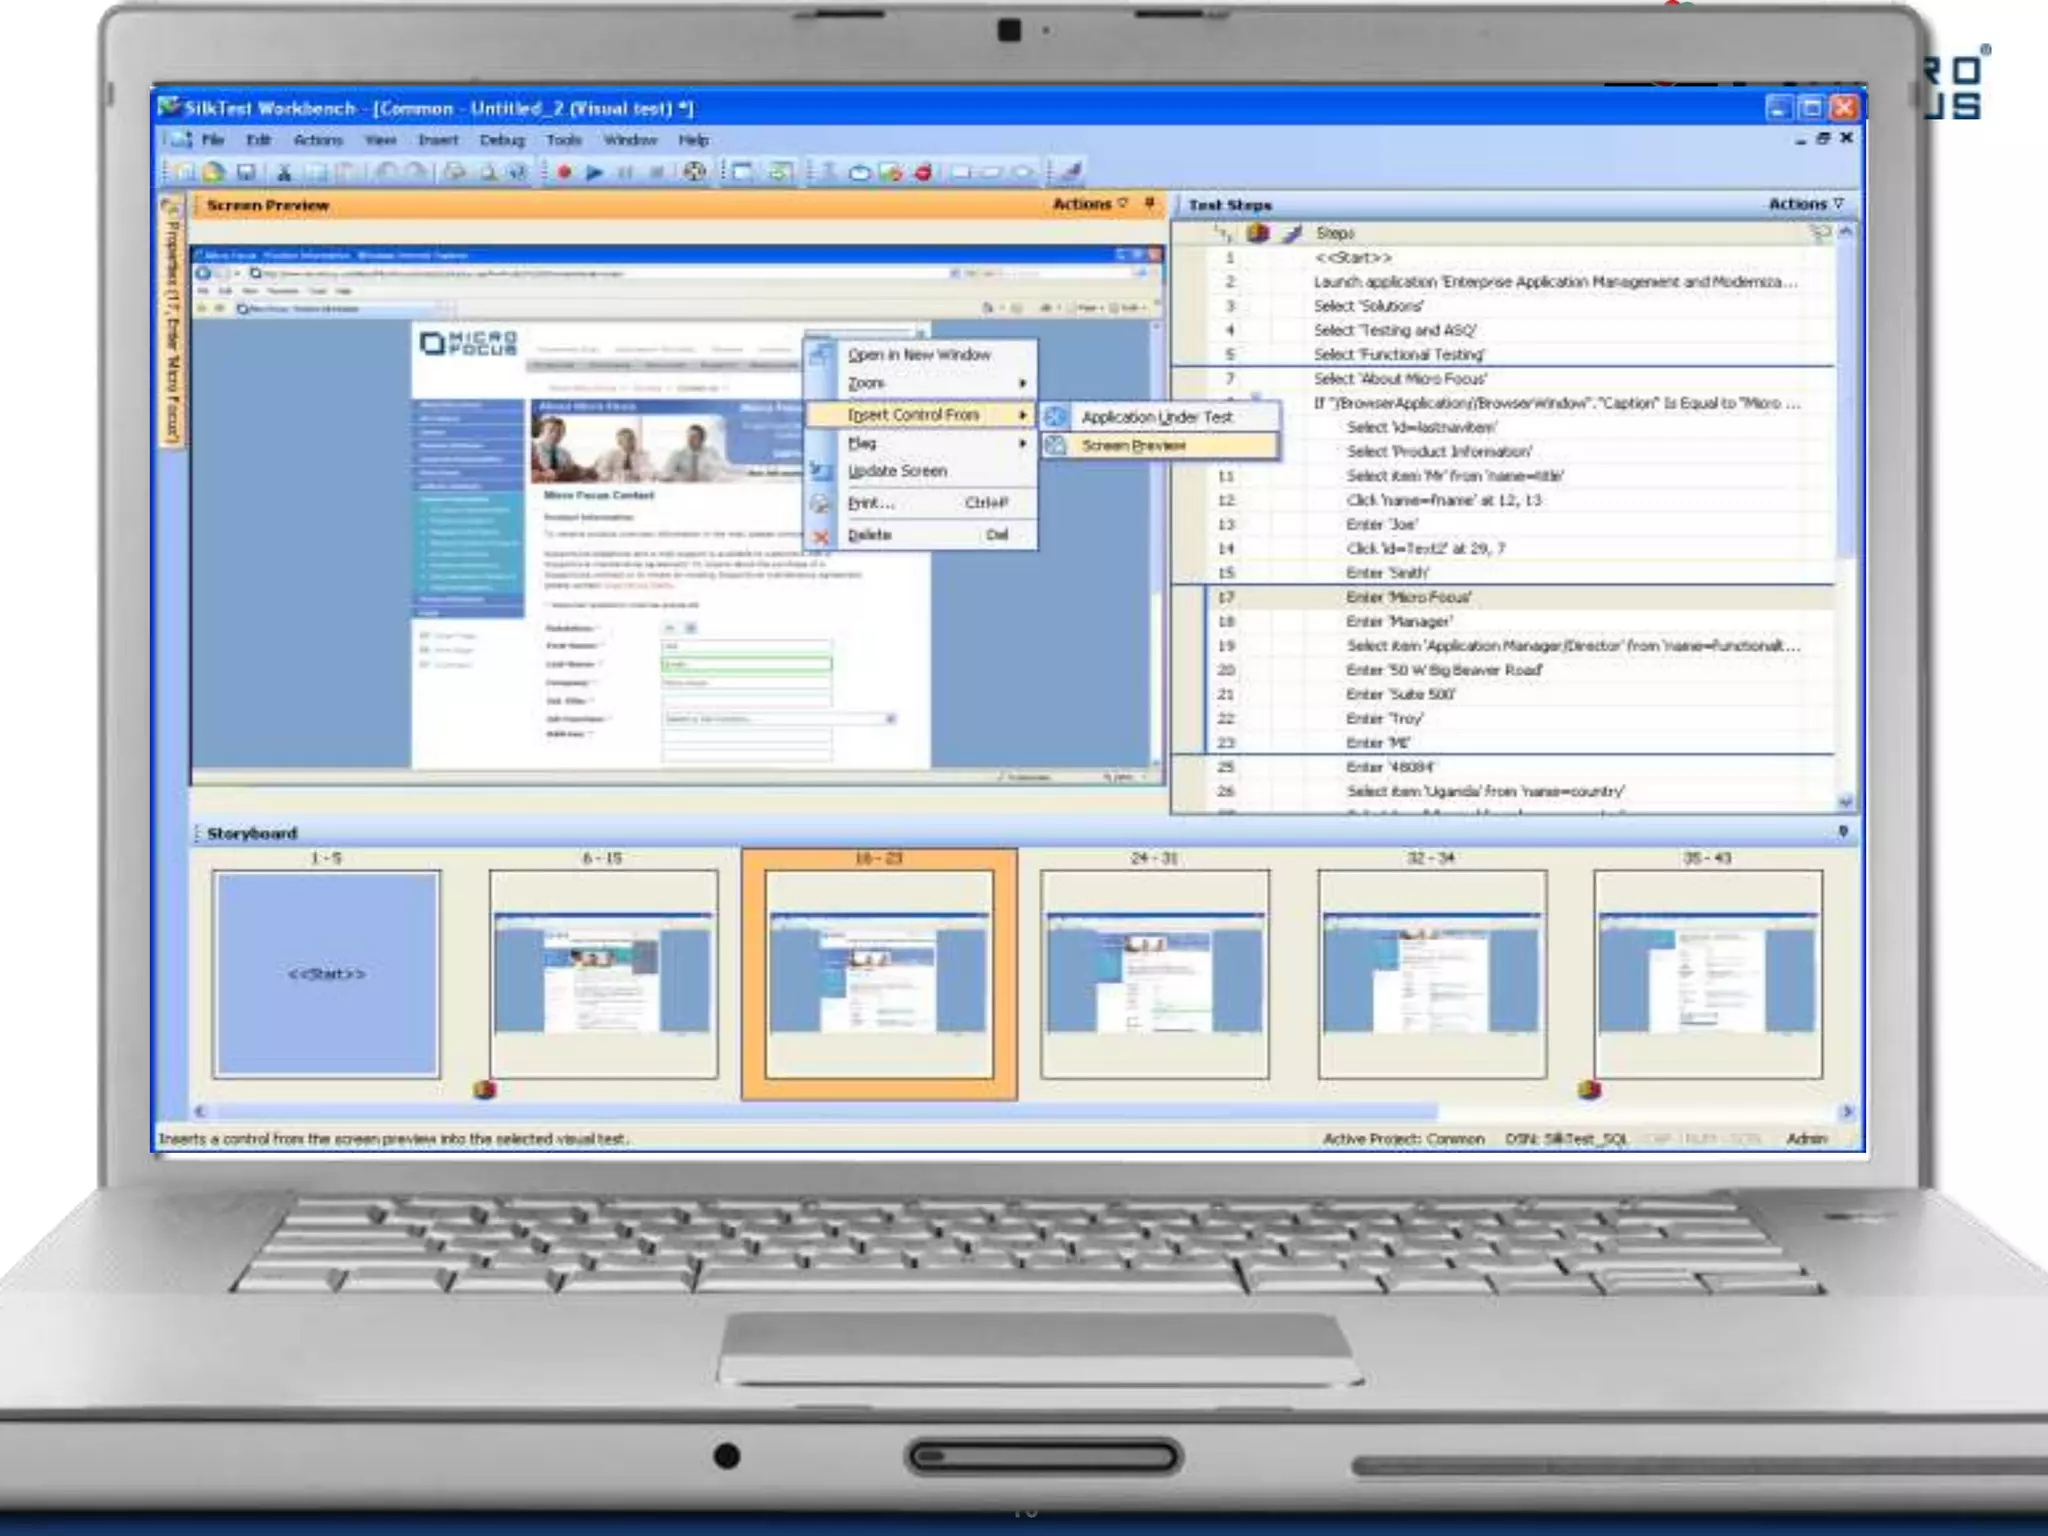
Task: Select storyboard thumbnail for steps 24 - 31
Action: (1154, 973)
